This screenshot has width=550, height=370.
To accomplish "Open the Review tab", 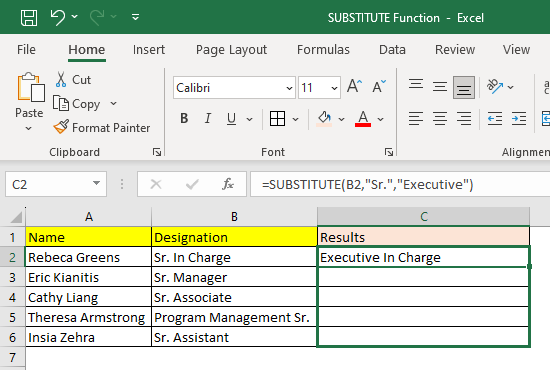I will [x=455, y=50].
